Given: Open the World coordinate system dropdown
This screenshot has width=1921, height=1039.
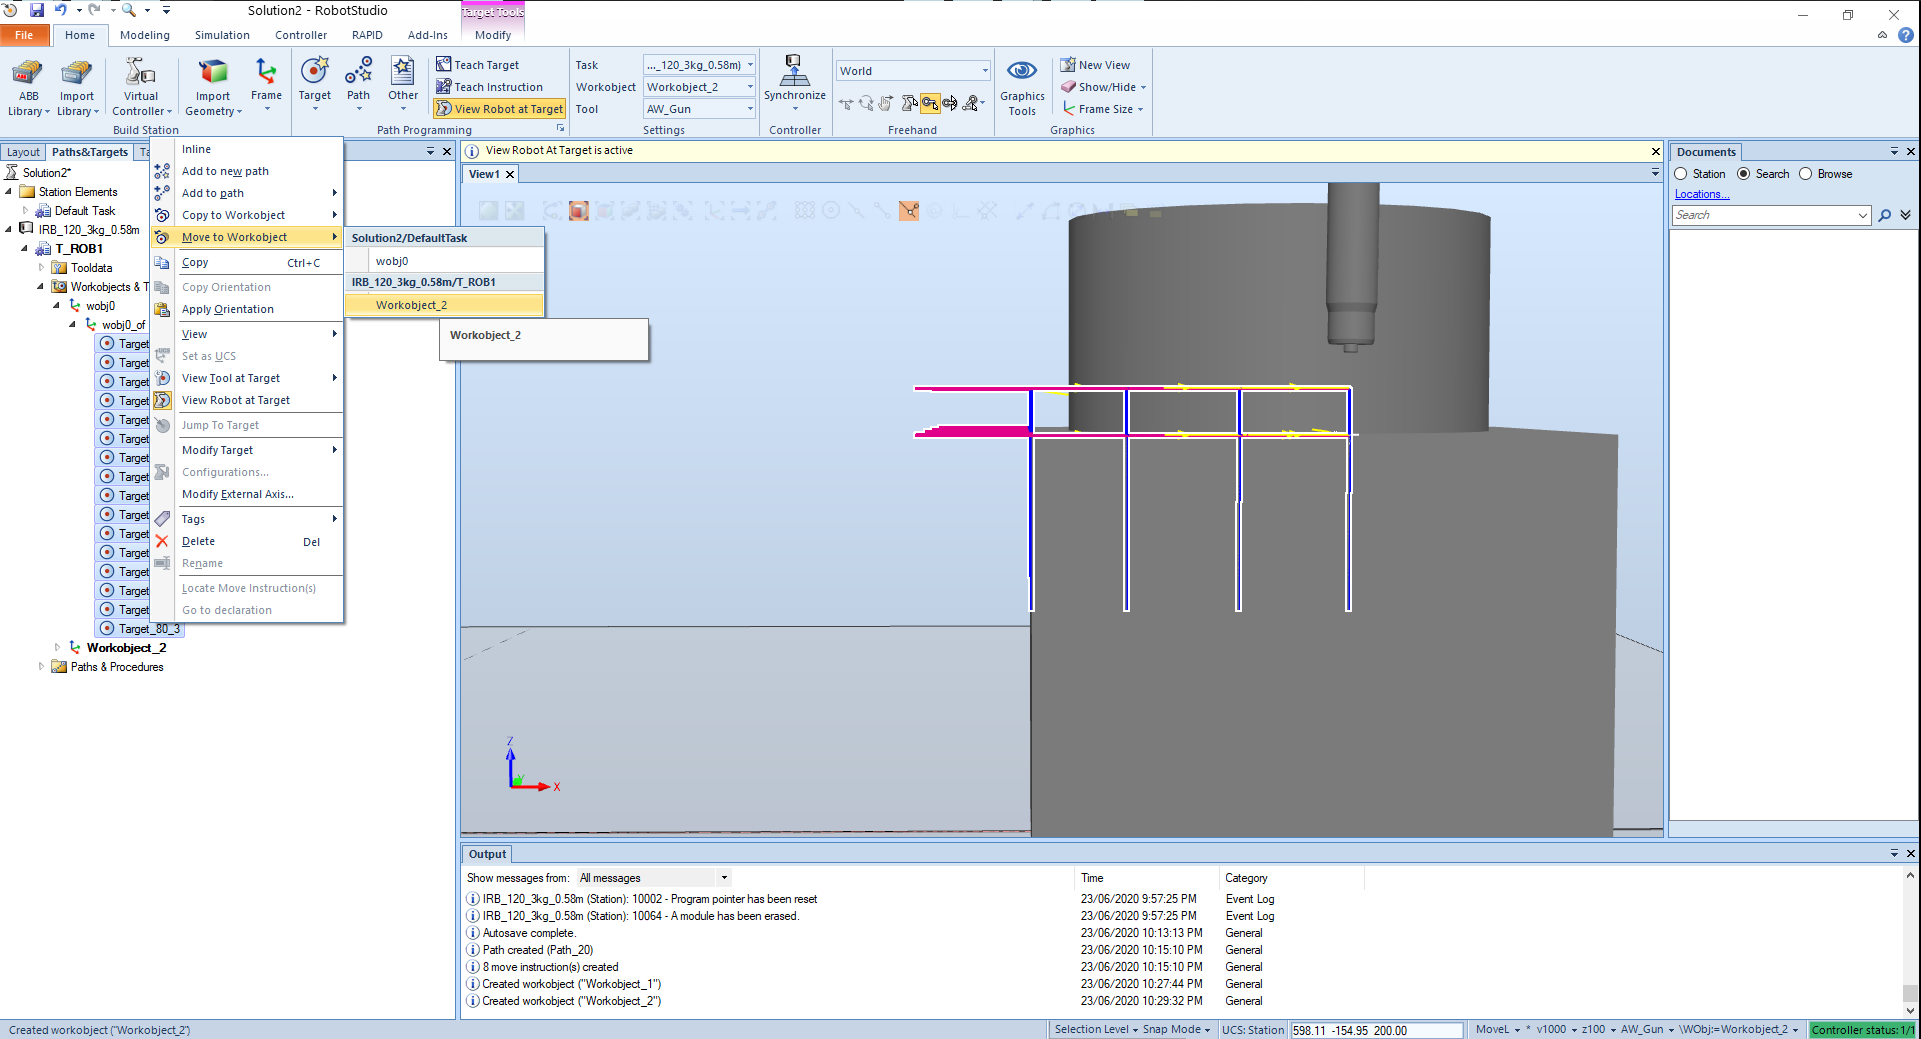Looking at the screenshot, I should [x=912, y=71].
